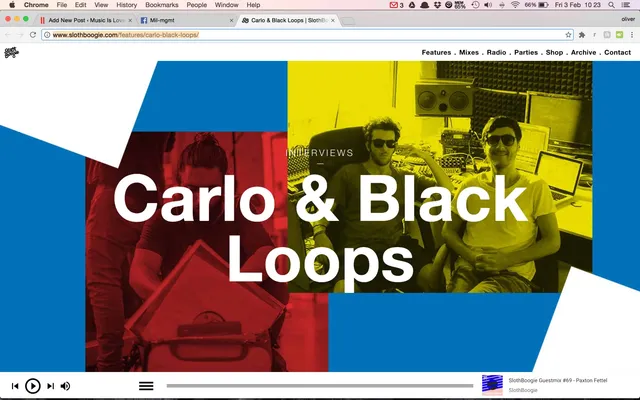Open the Chrome application menu
Screen dimensions: 640x400
[36, 5]
